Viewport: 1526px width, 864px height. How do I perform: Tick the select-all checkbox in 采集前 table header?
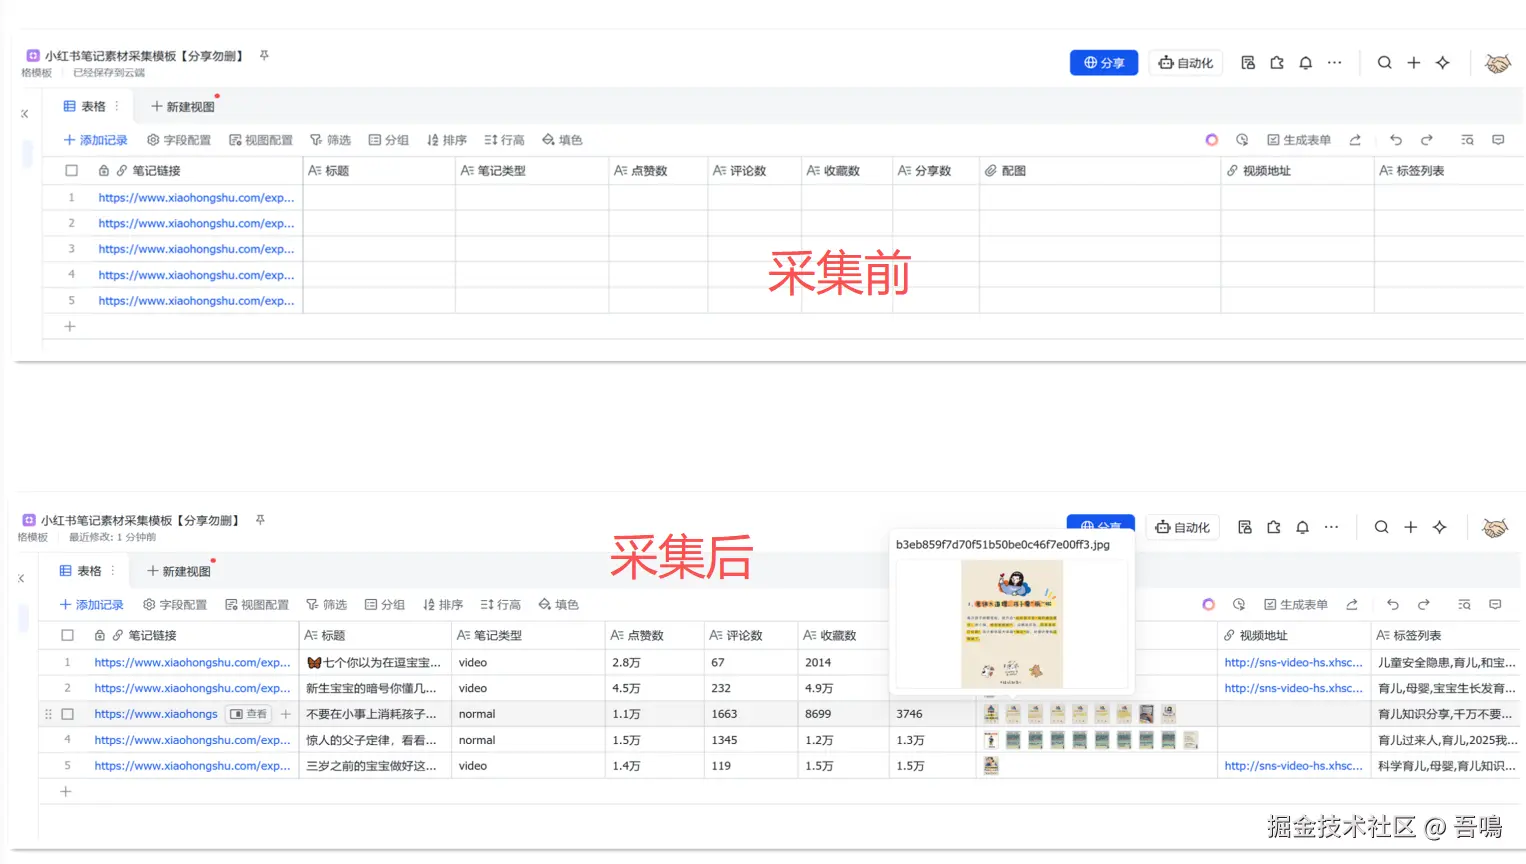pyautogui.click(x=72, y=171)
